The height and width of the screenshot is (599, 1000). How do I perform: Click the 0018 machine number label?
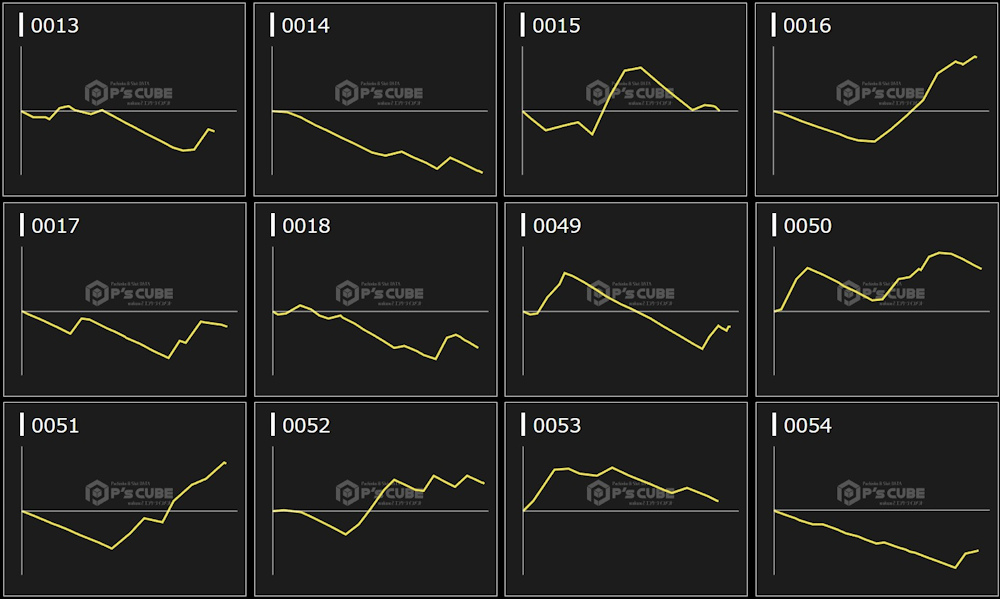(x=306, y=226)
